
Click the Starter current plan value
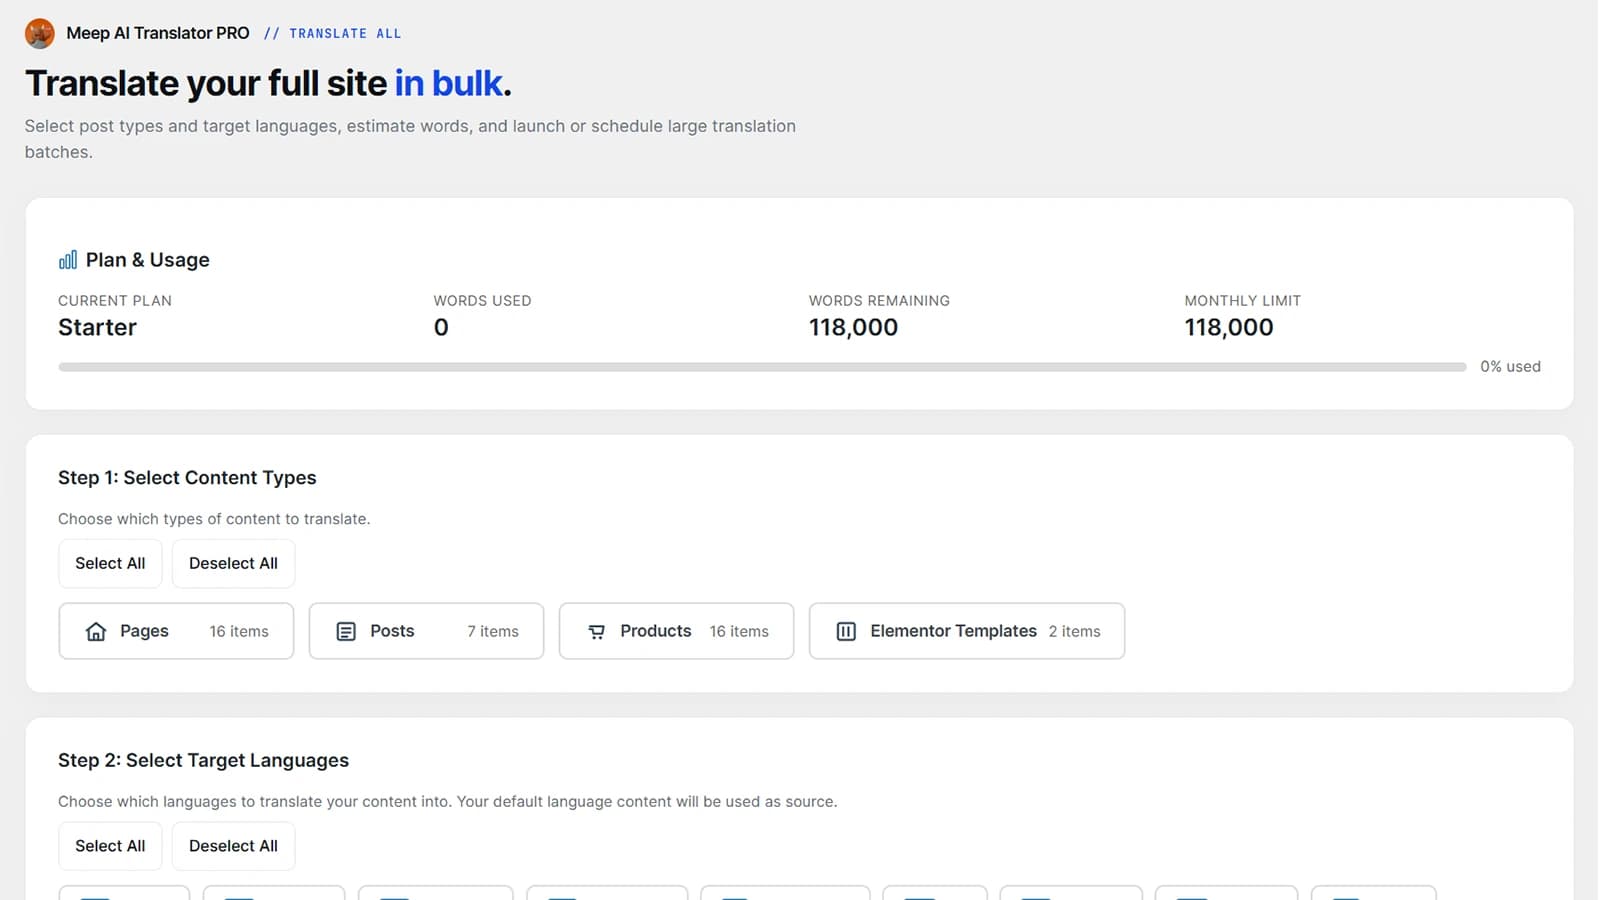click(97, 327)
